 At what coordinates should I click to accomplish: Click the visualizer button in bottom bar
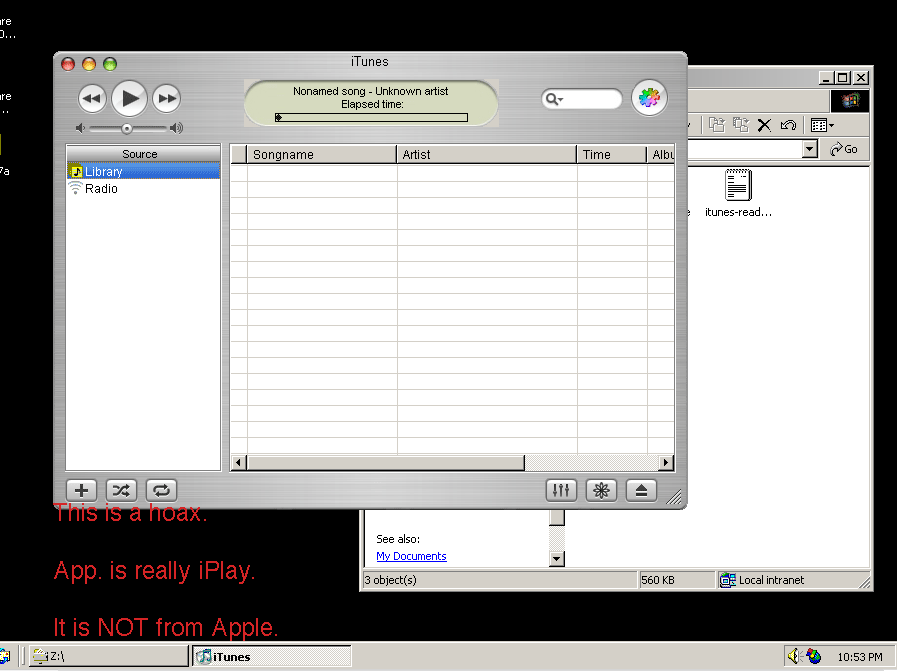601,490
